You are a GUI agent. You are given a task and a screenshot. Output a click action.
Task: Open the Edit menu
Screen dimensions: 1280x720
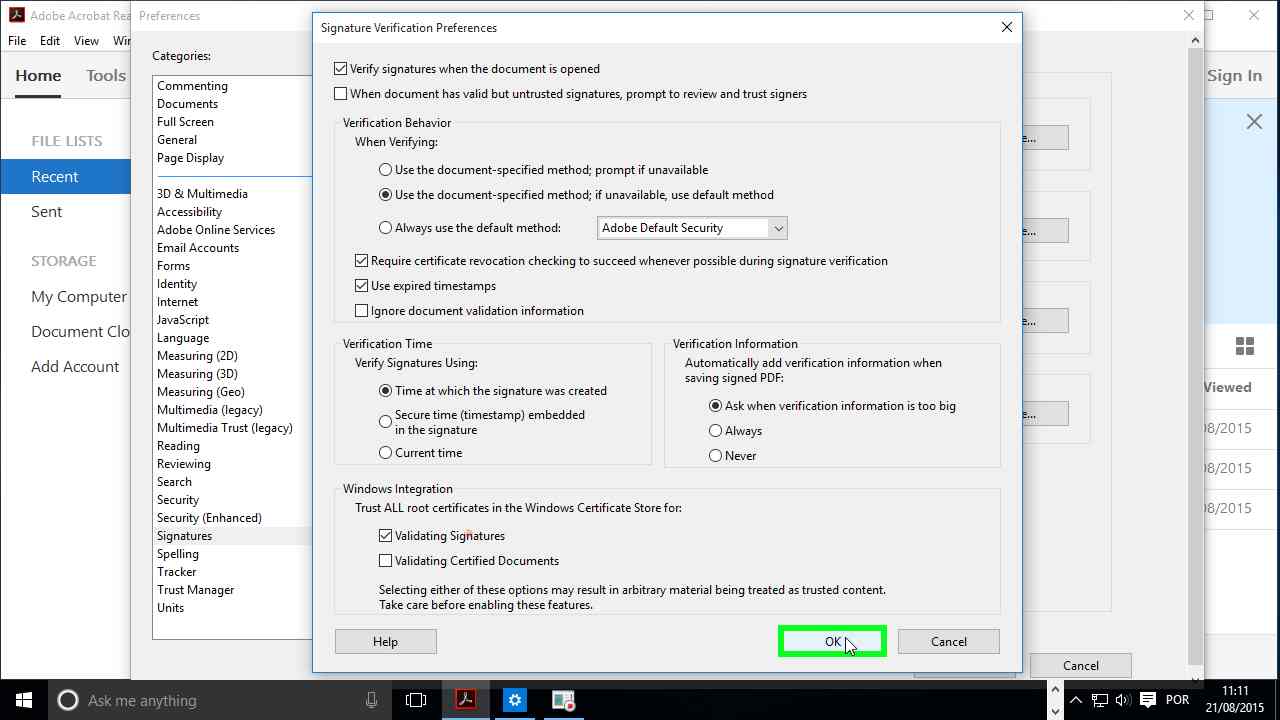(50, 41)
